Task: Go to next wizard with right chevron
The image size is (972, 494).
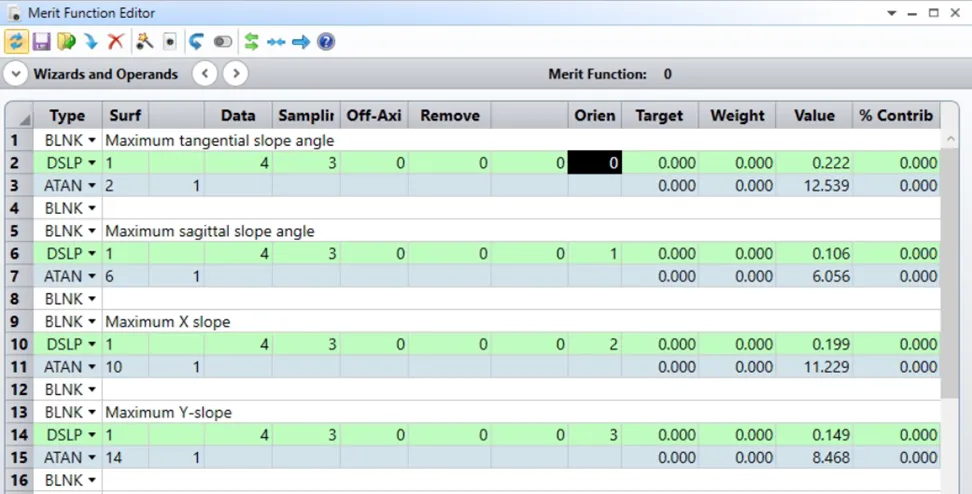Action: (x=235, y=74)
